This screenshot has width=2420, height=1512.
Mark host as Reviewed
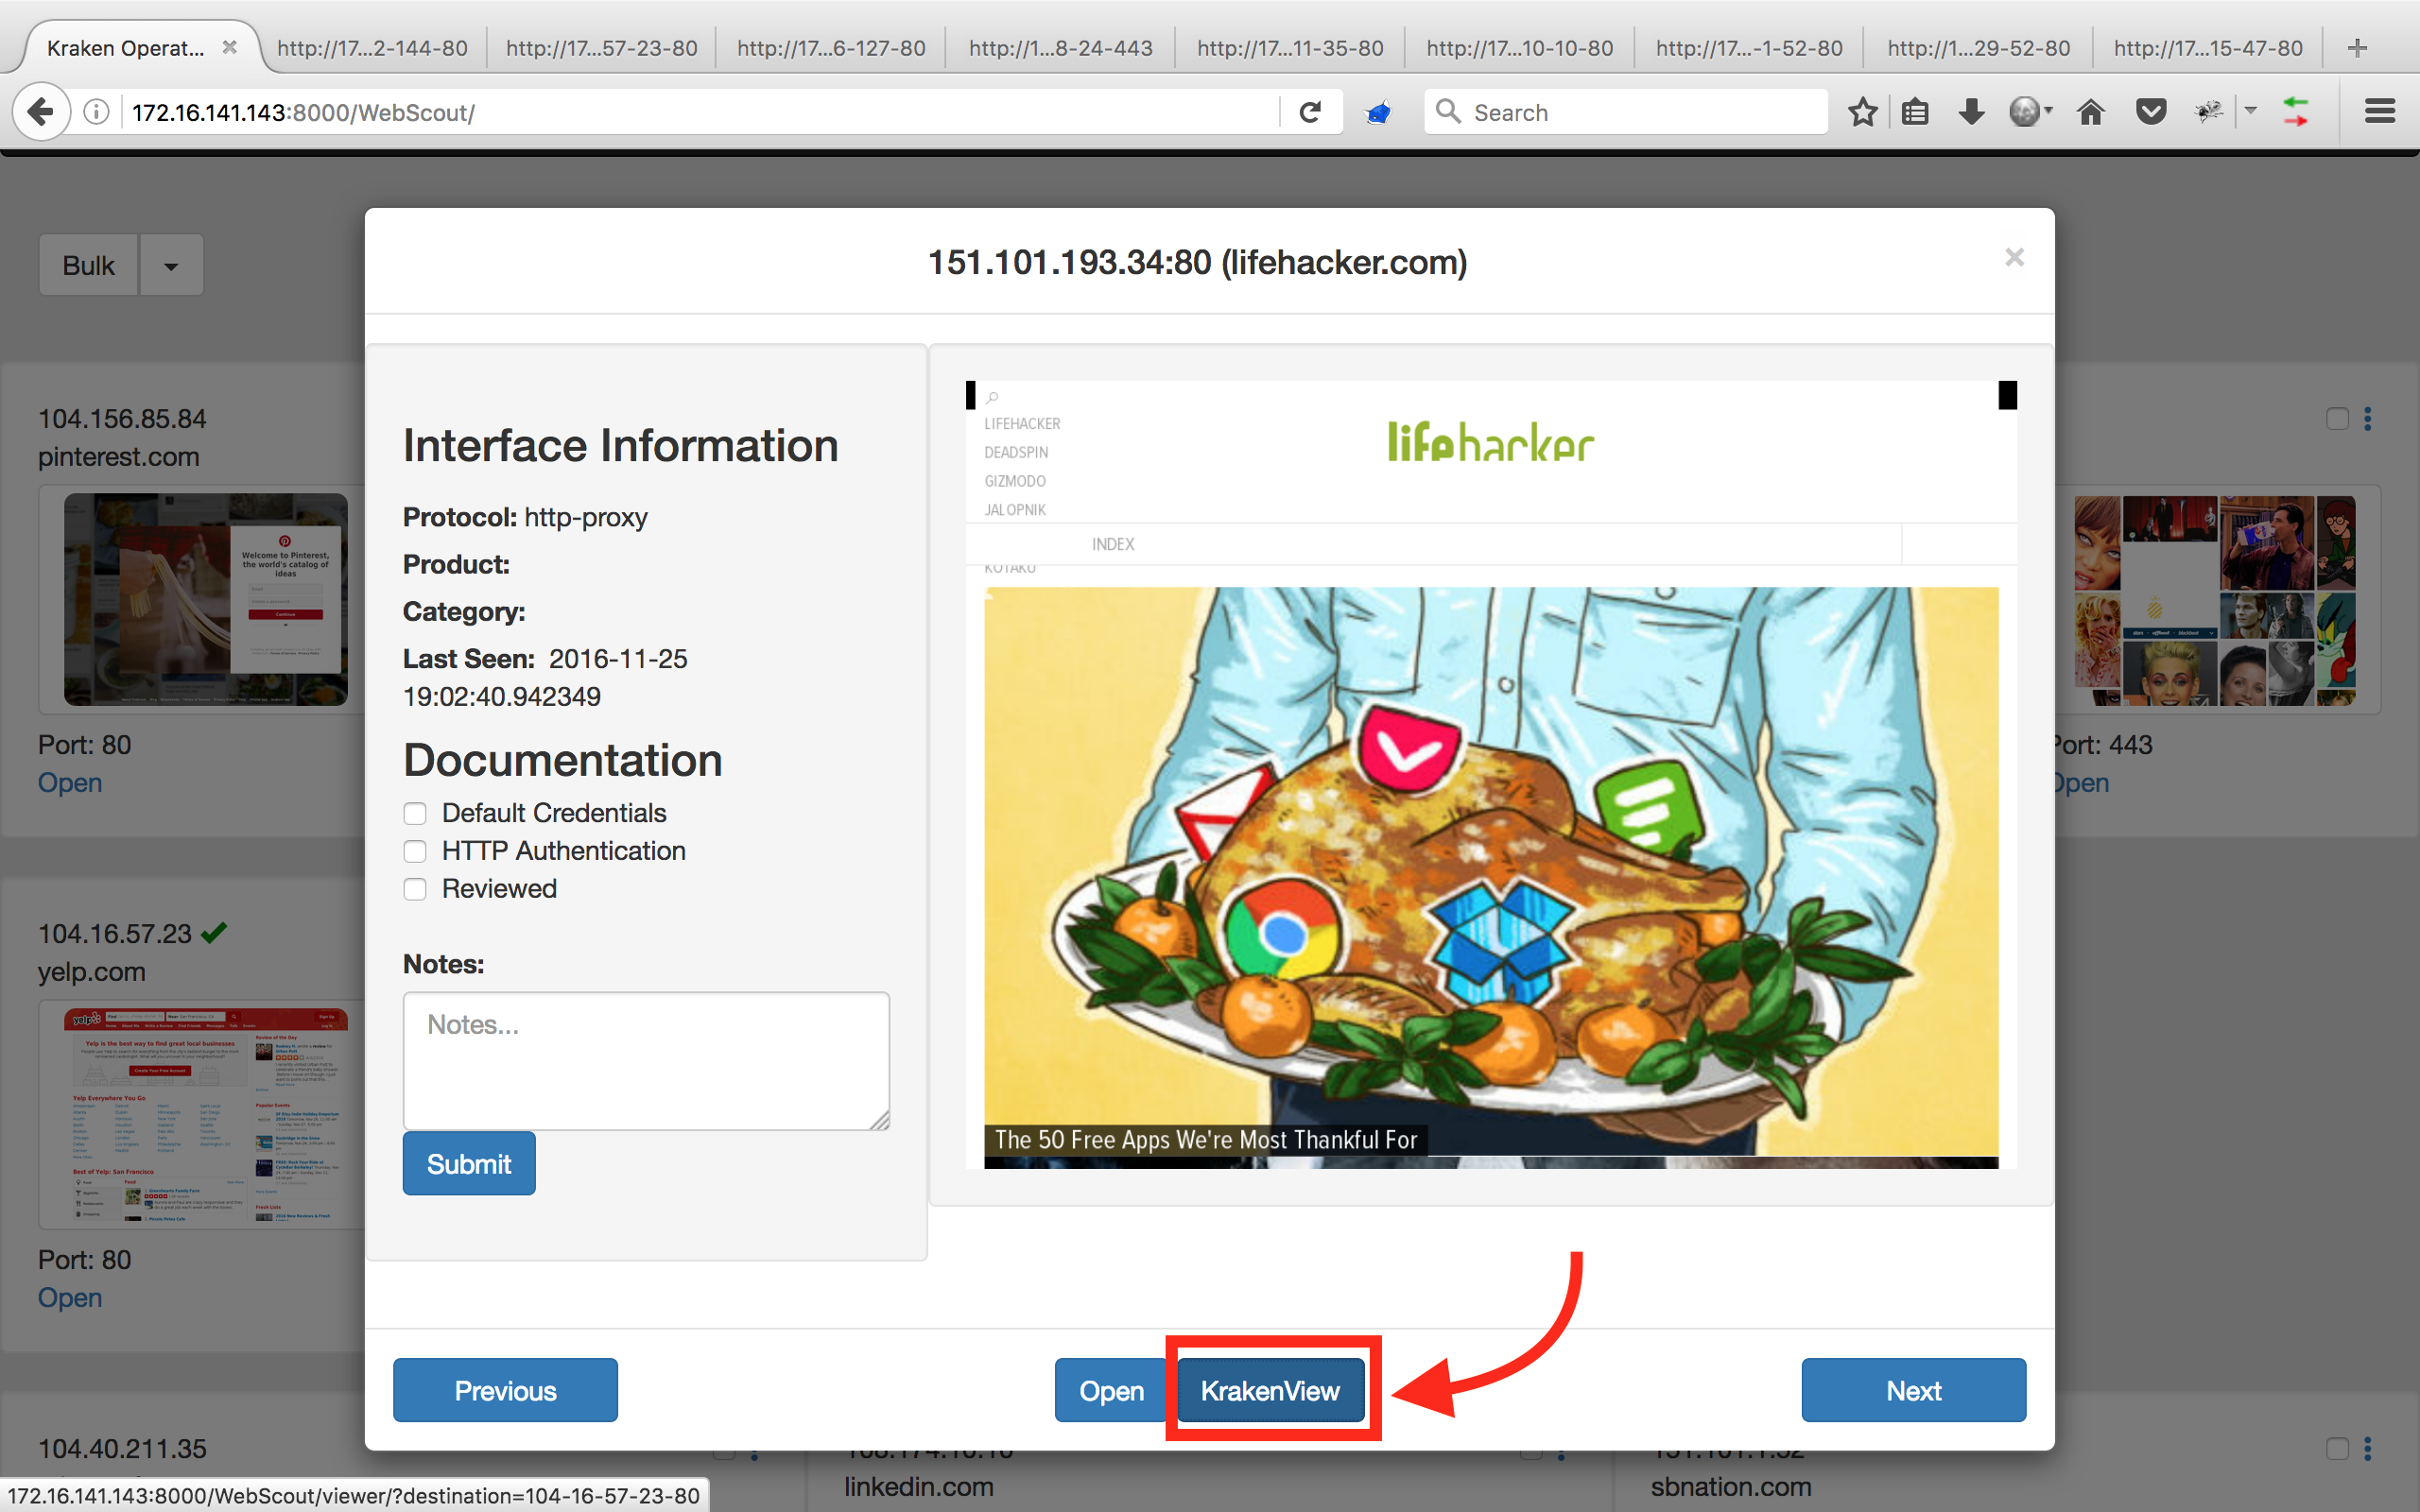coord(415,890)
